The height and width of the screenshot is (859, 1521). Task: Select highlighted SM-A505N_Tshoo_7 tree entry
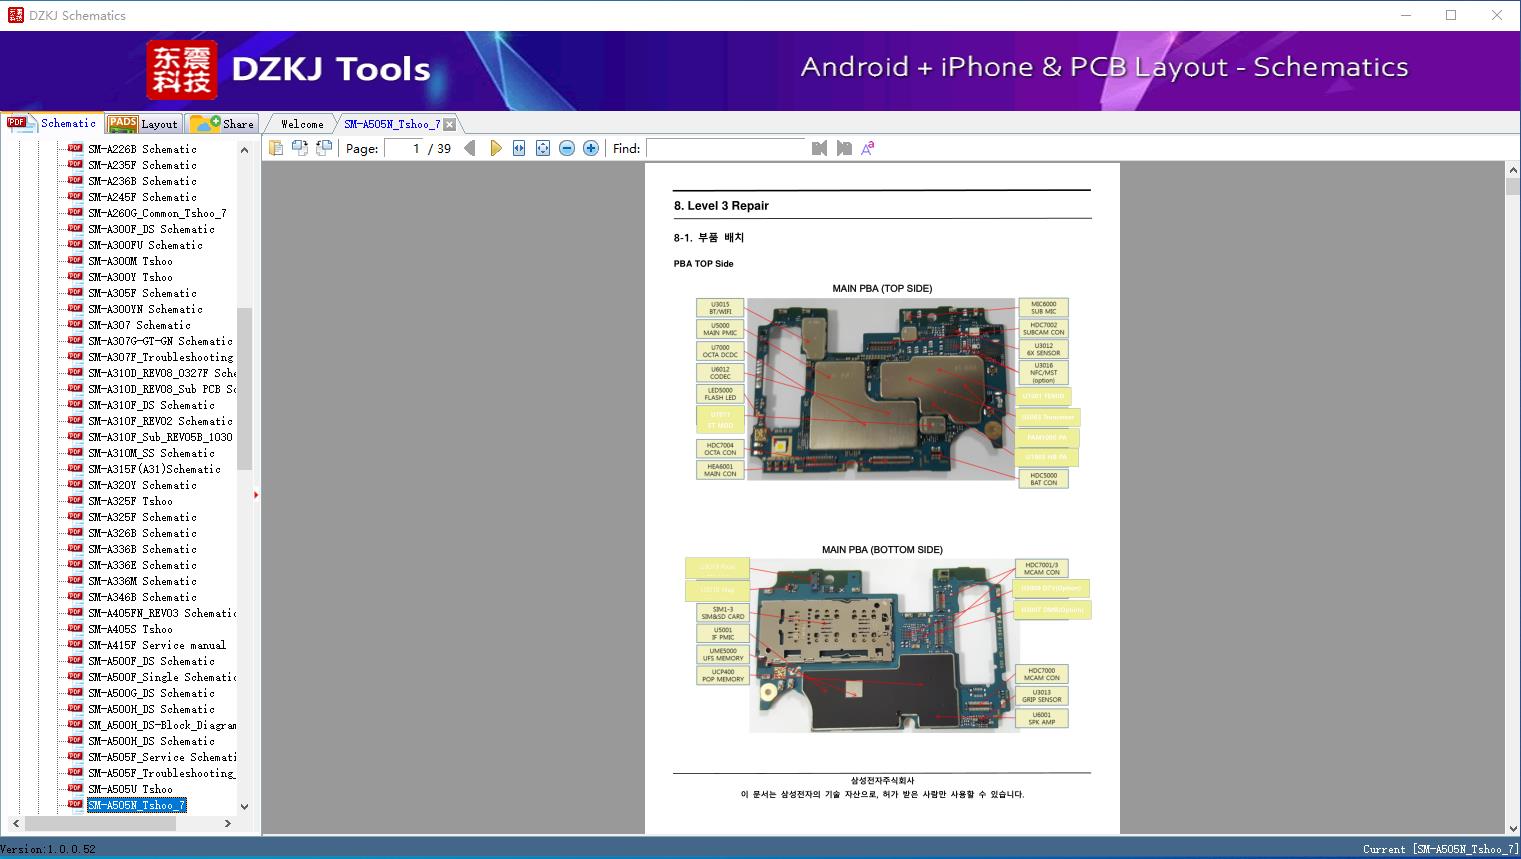136,805
